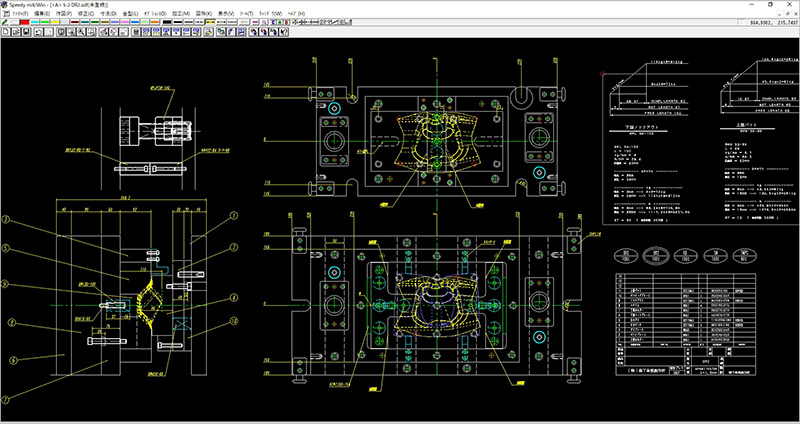The height and width of the screenshot is (424, 800).
Task: Open the ファイル(F) menu
Action: click(18, 13)
